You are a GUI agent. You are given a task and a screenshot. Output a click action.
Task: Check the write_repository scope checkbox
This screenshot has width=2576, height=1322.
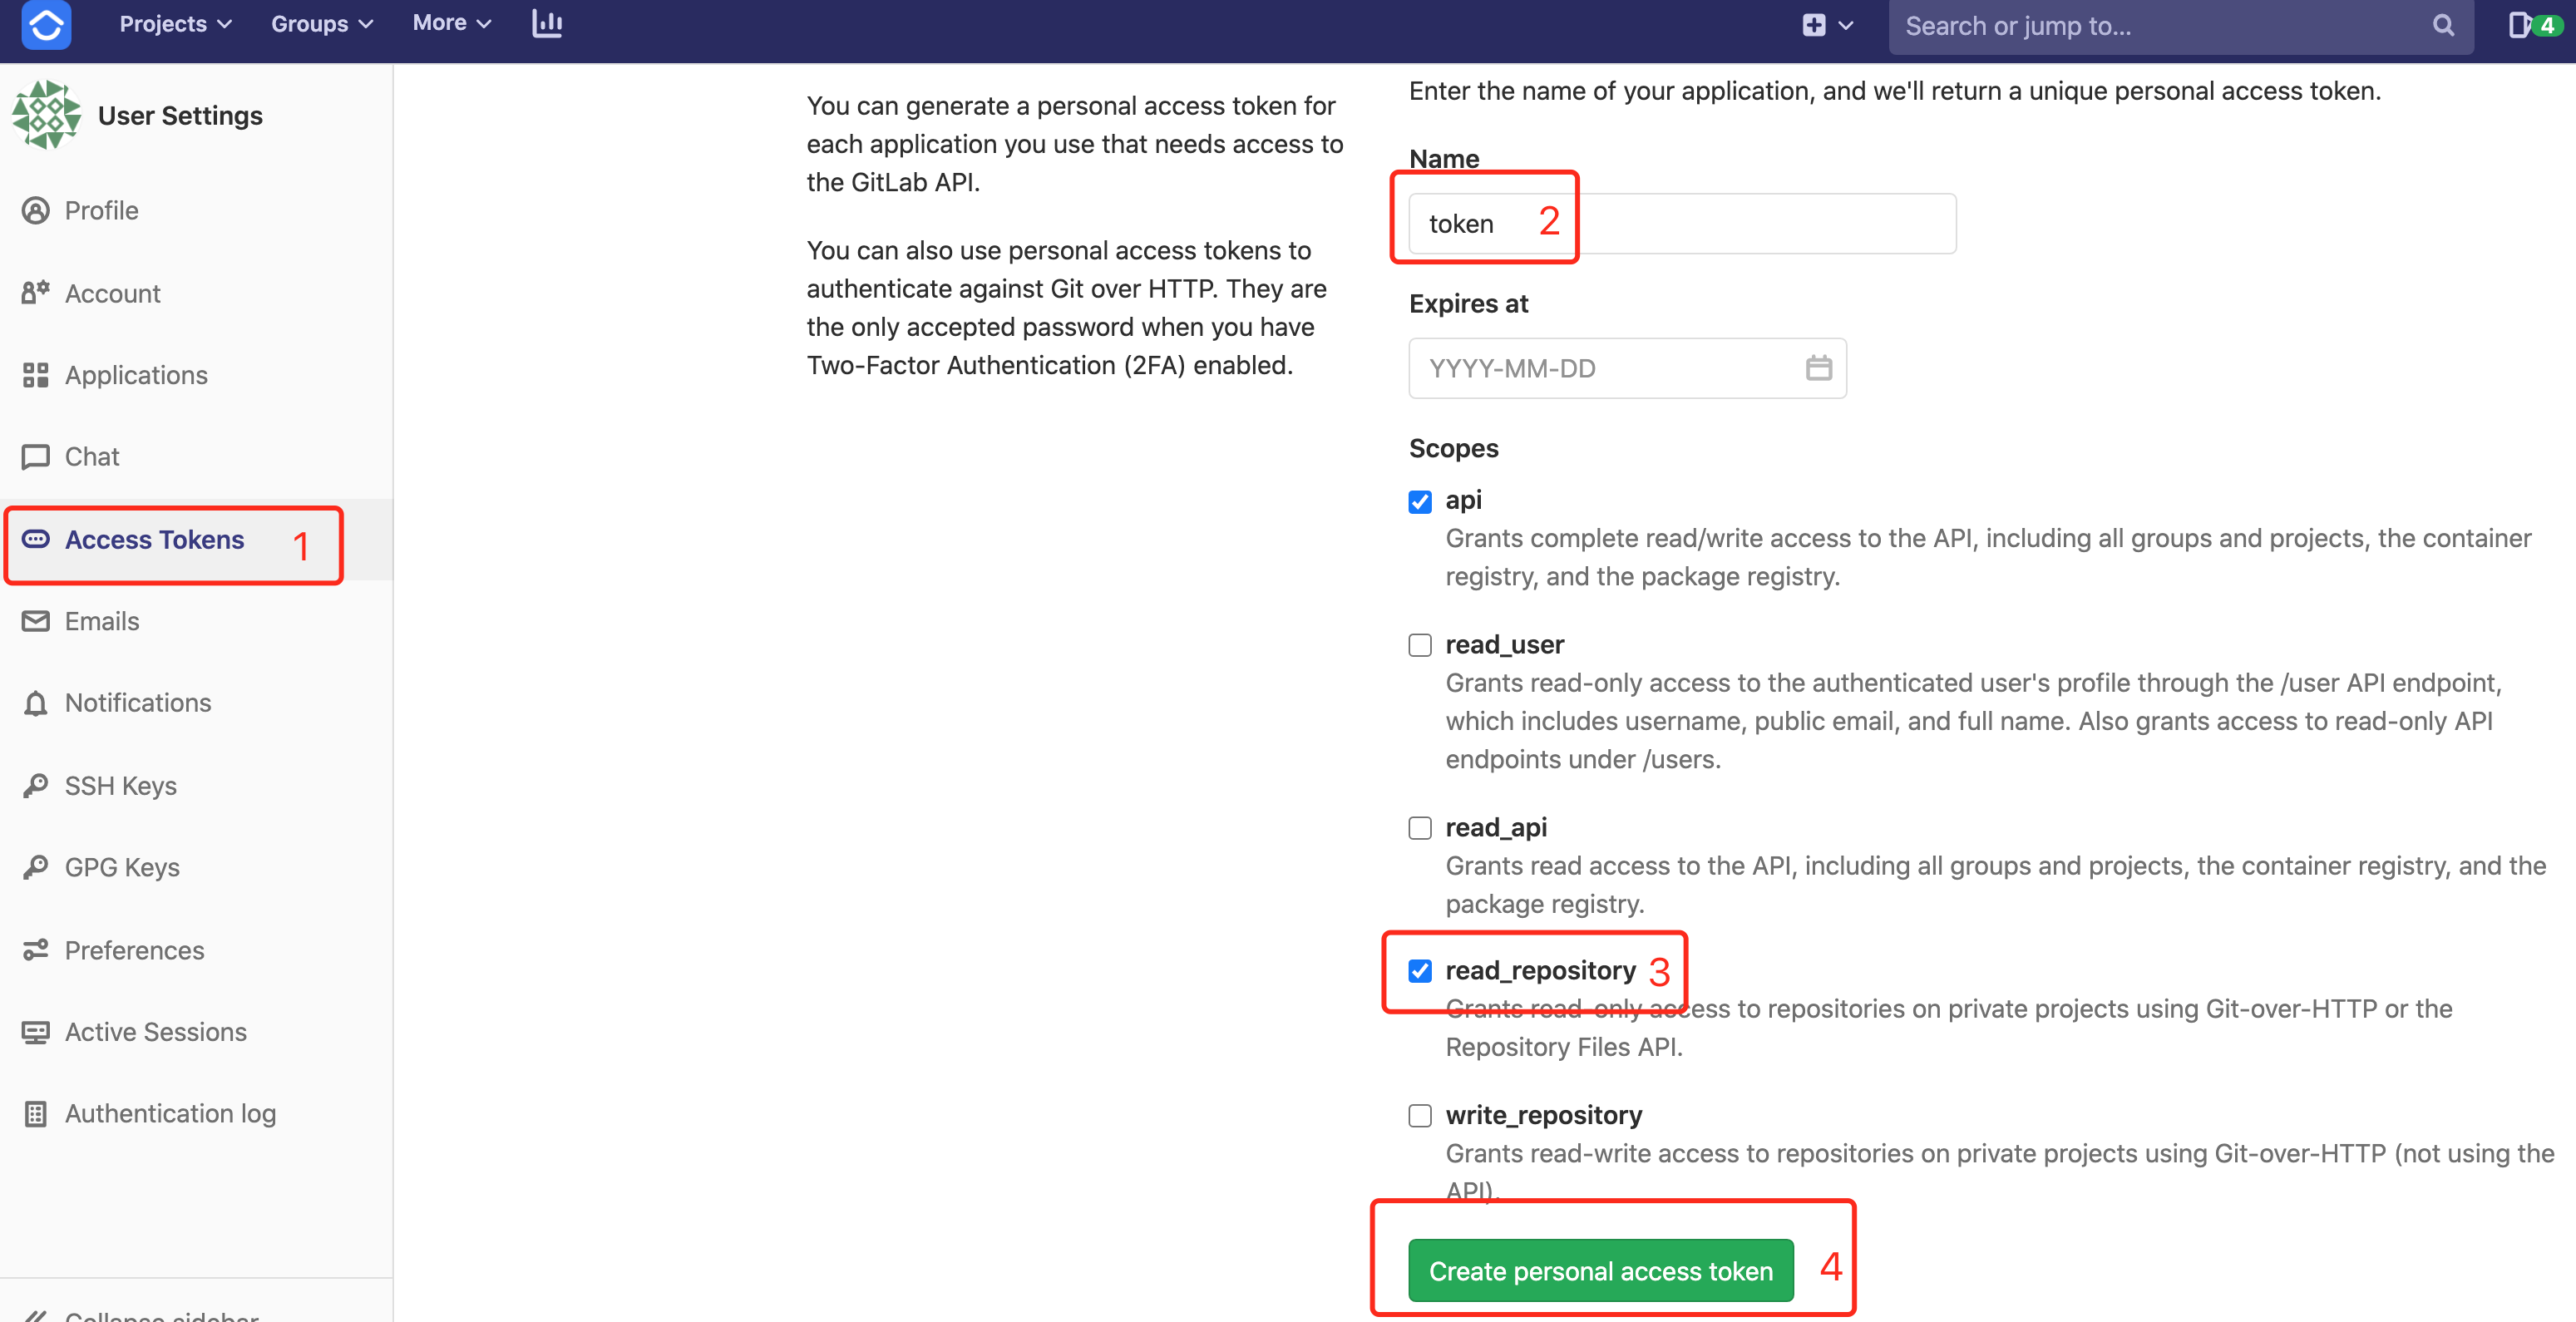point(1420,1115)
